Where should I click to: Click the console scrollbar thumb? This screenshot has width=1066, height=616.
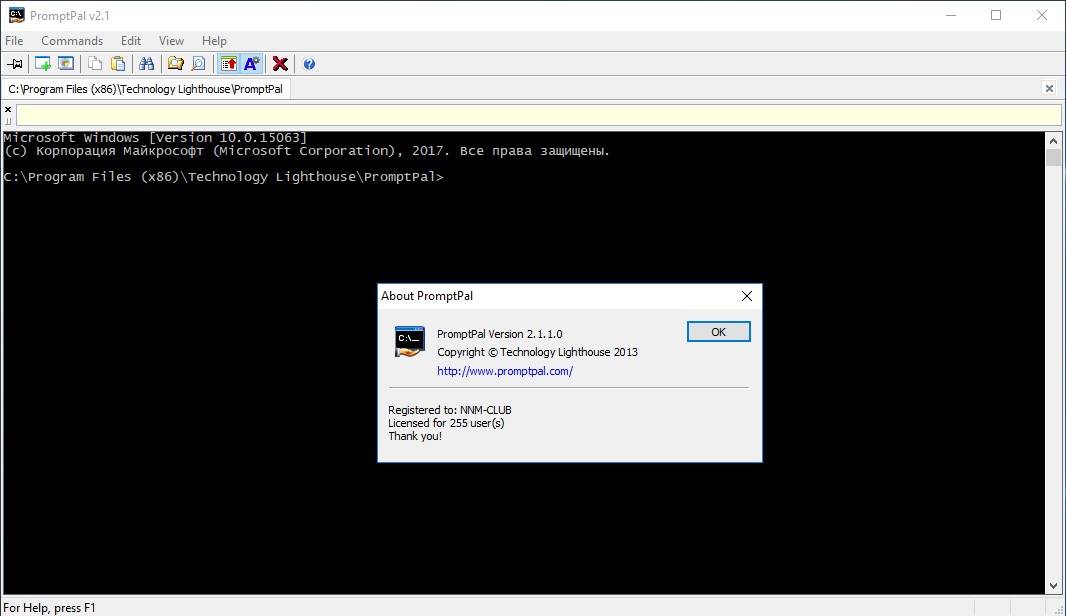tap(1053, 158)
